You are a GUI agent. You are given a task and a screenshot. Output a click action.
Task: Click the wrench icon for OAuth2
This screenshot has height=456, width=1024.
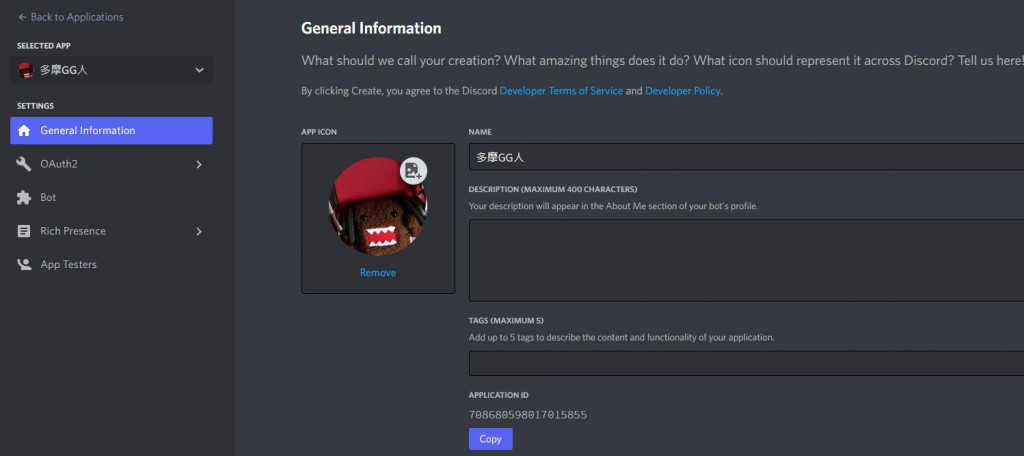pos(24,164)
